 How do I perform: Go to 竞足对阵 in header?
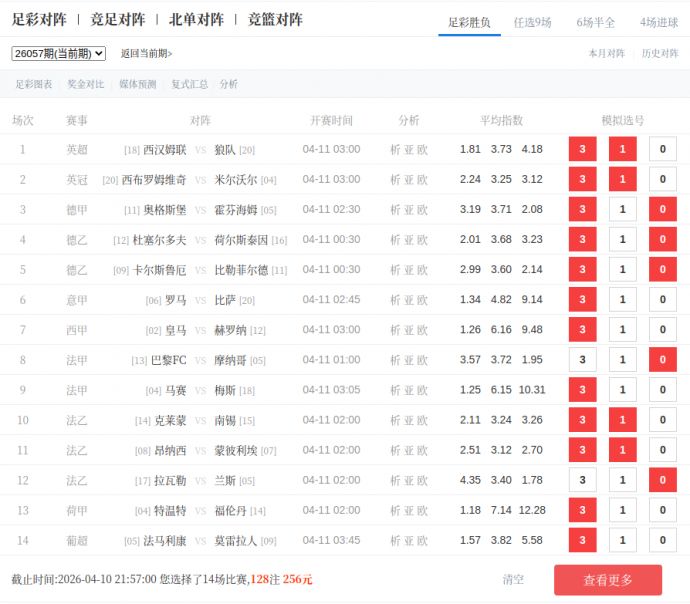click(117, 20)
